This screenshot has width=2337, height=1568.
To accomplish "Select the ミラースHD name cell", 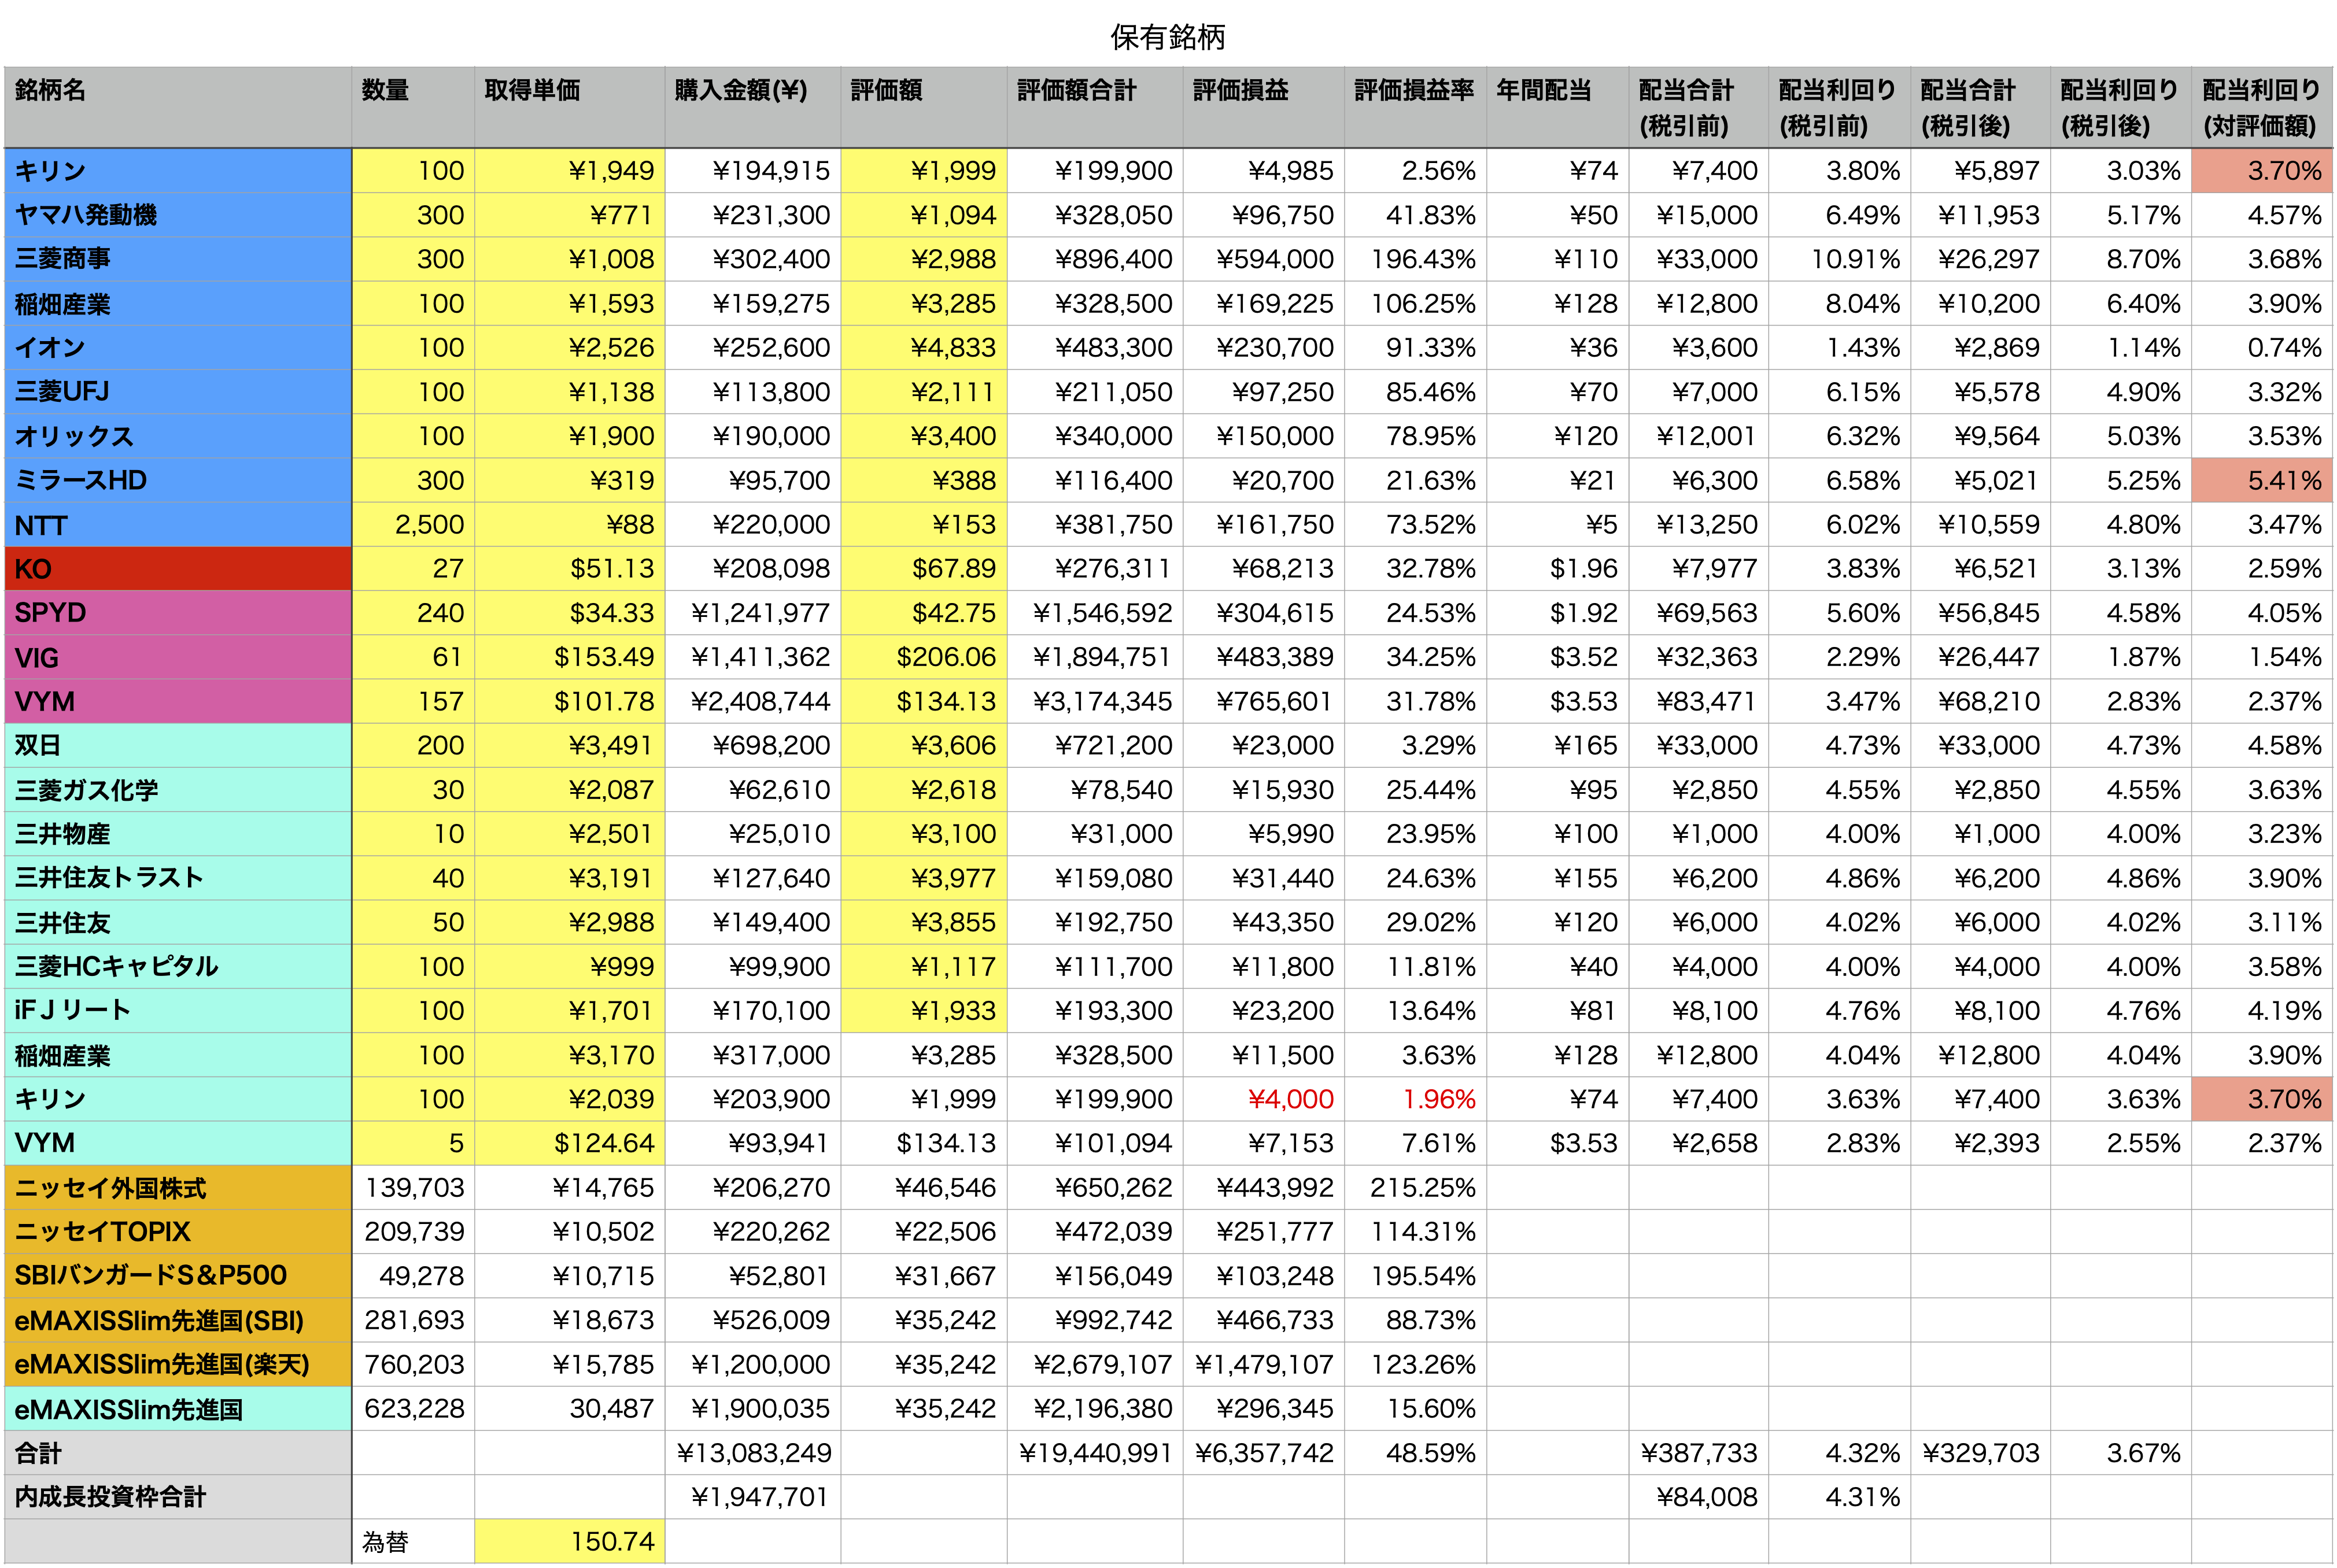I will [x=178, y=480].
